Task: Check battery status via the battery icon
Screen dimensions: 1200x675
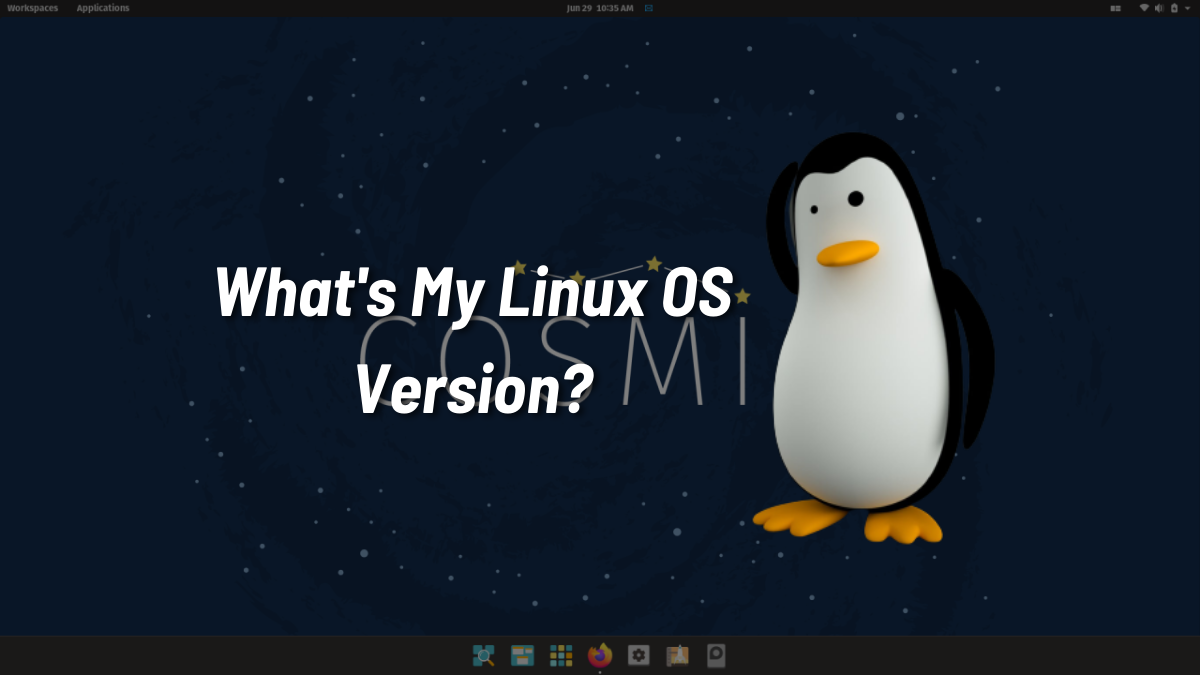Action: pos(1172,8)
